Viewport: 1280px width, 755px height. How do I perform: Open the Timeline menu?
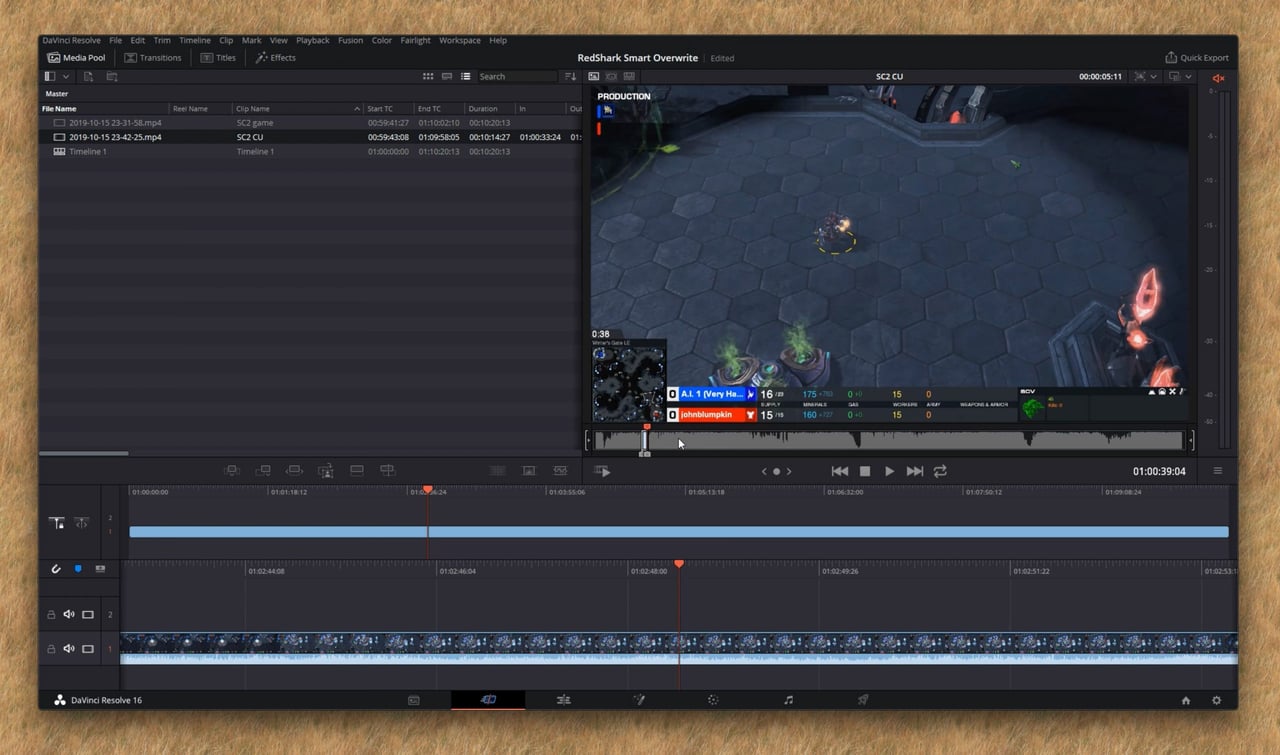[194, 40]
